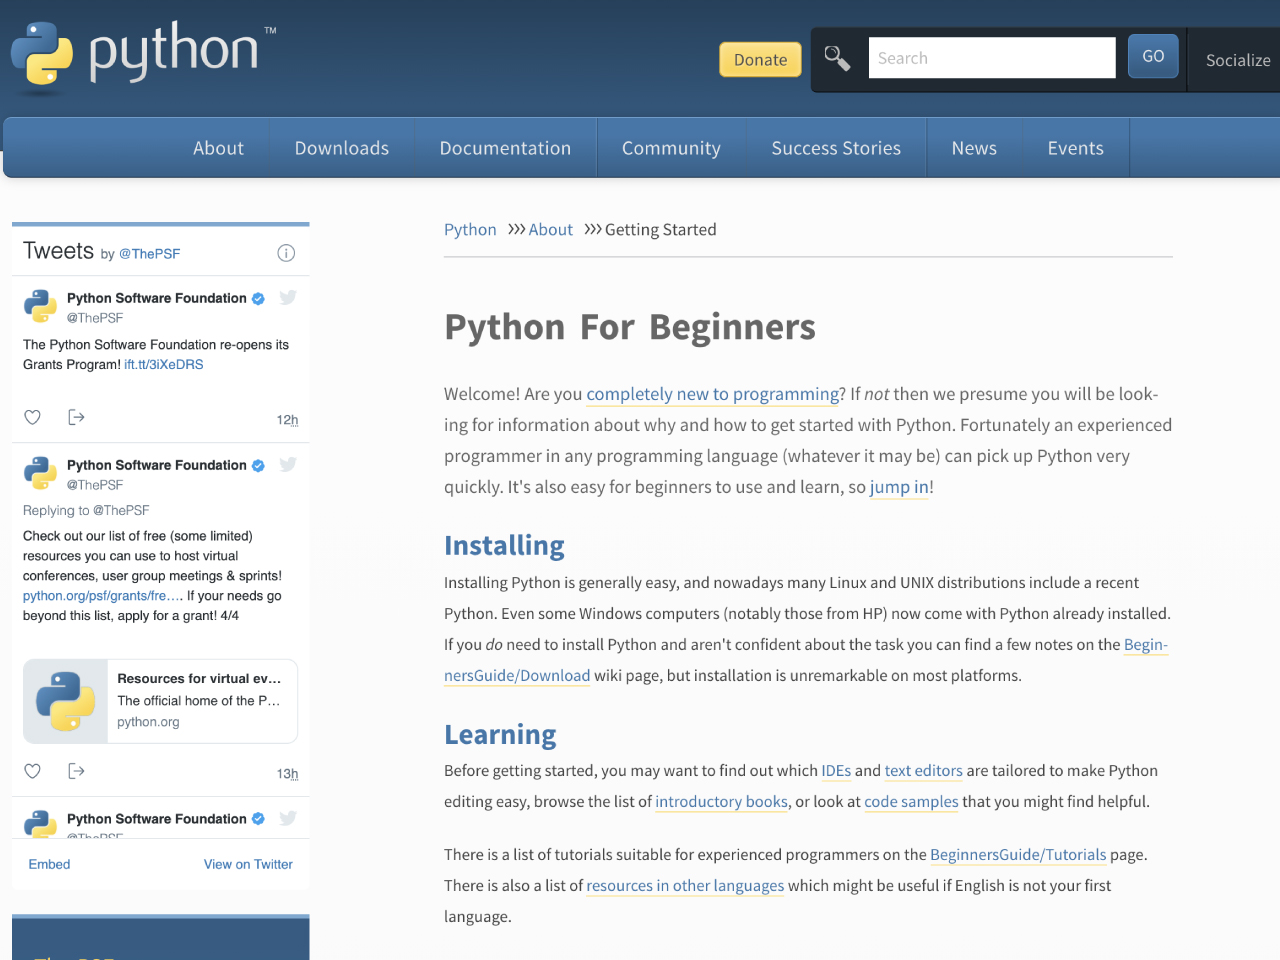This screenshot has height=960, width=1280.
Task: Open BeginnersGuide/Download wiki link
Action: point(517,675)
